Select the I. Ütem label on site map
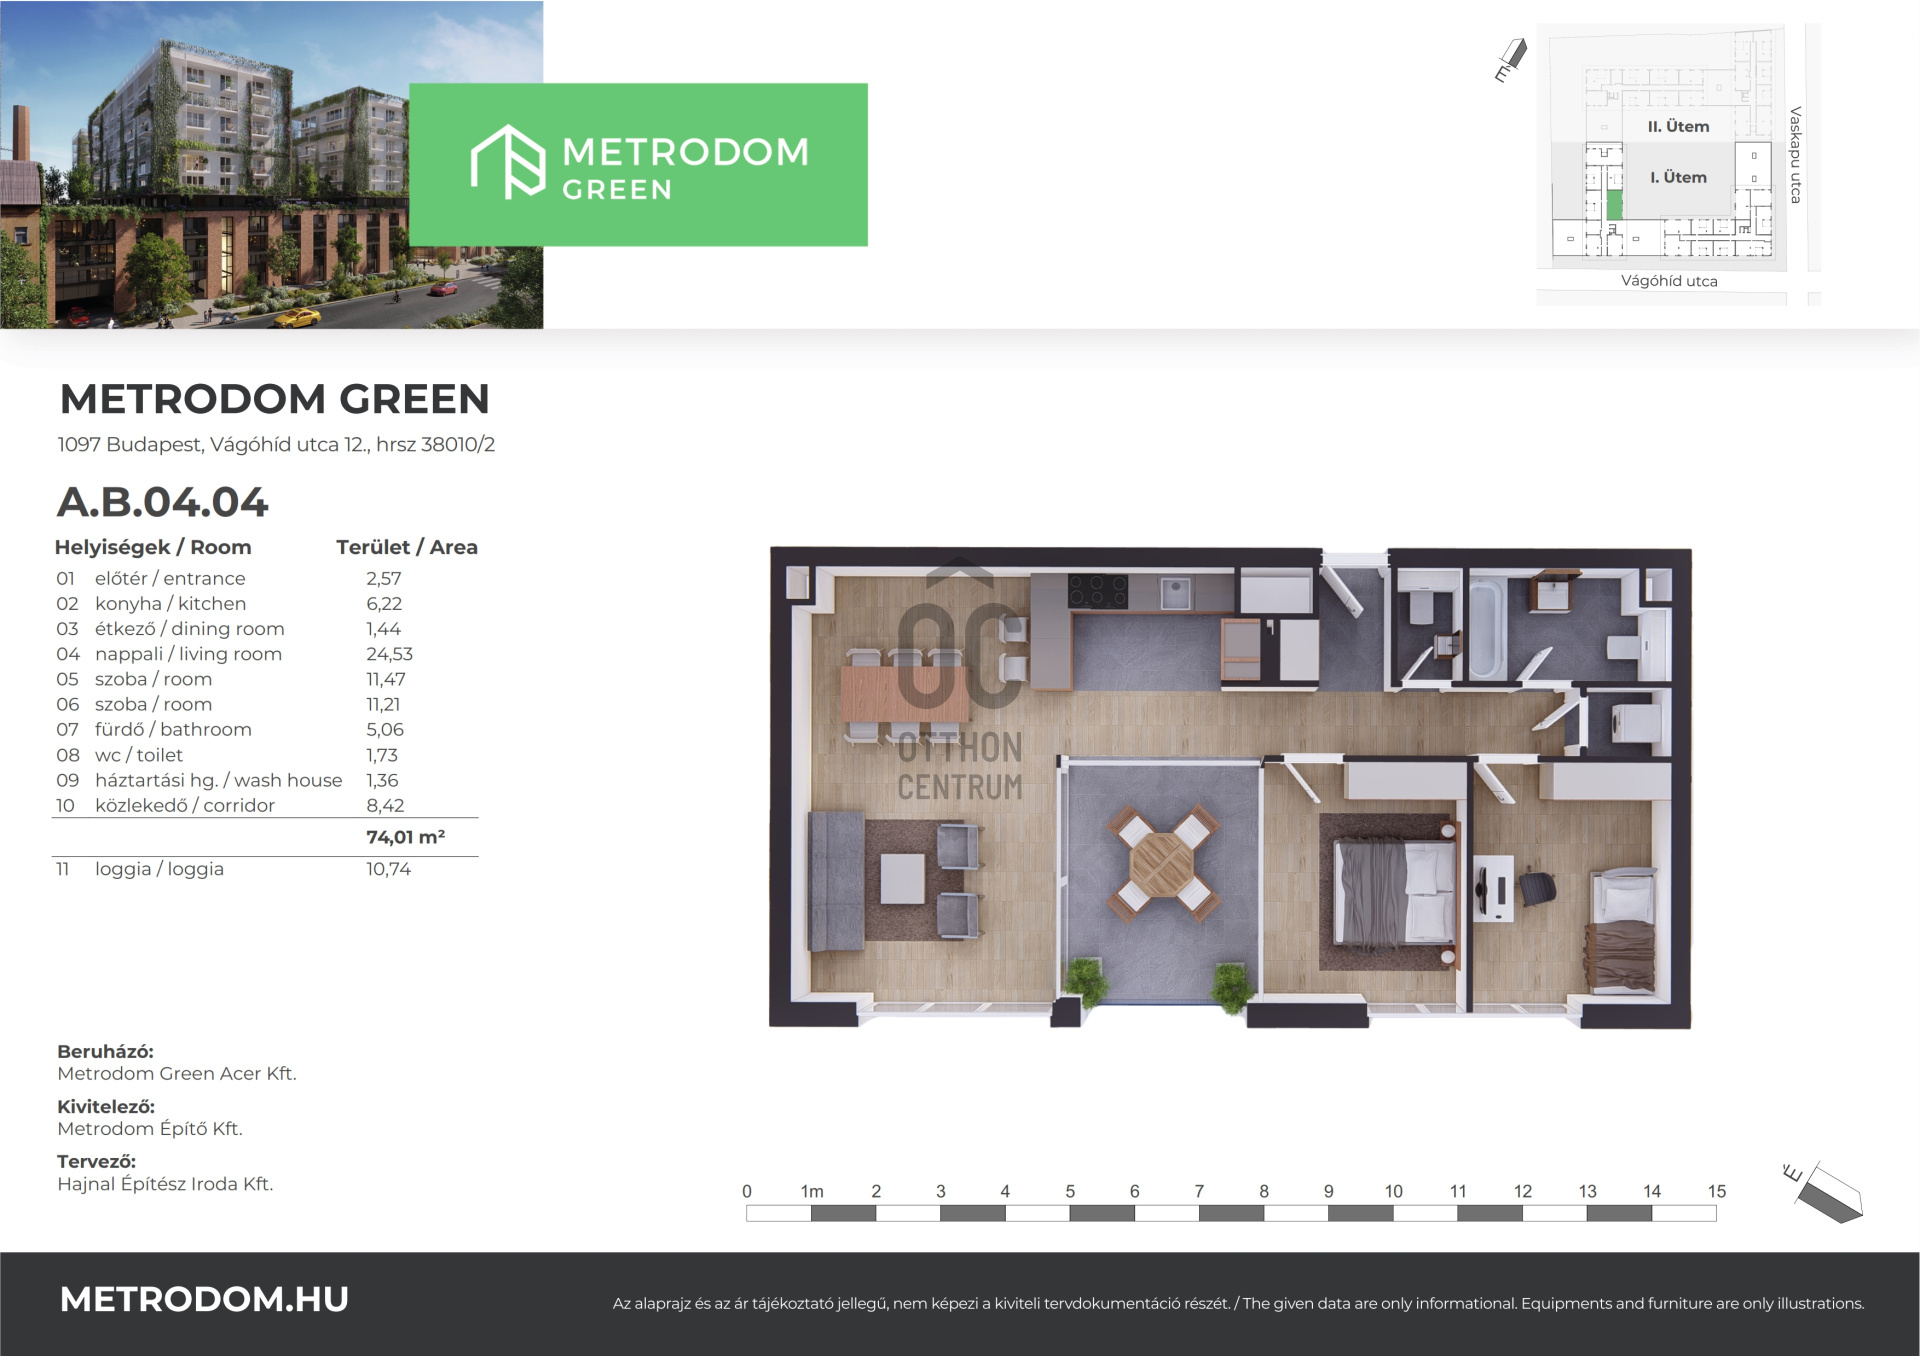Viewport: 1920px width, 1356px height. pyautogui.click(x=1678, y=177)
